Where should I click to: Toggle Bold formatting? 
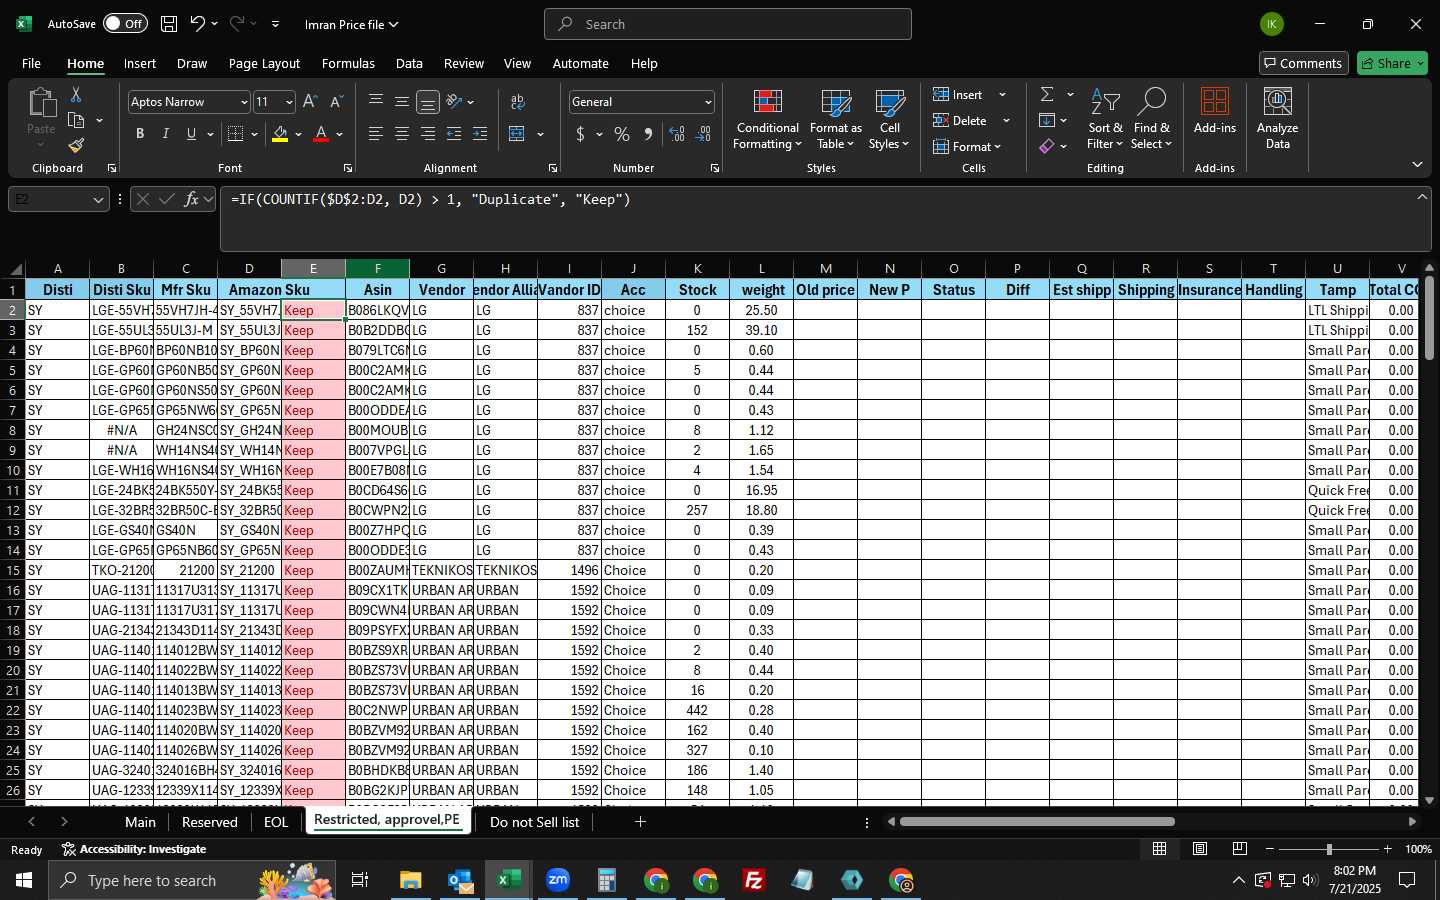[x=140, y=134]
